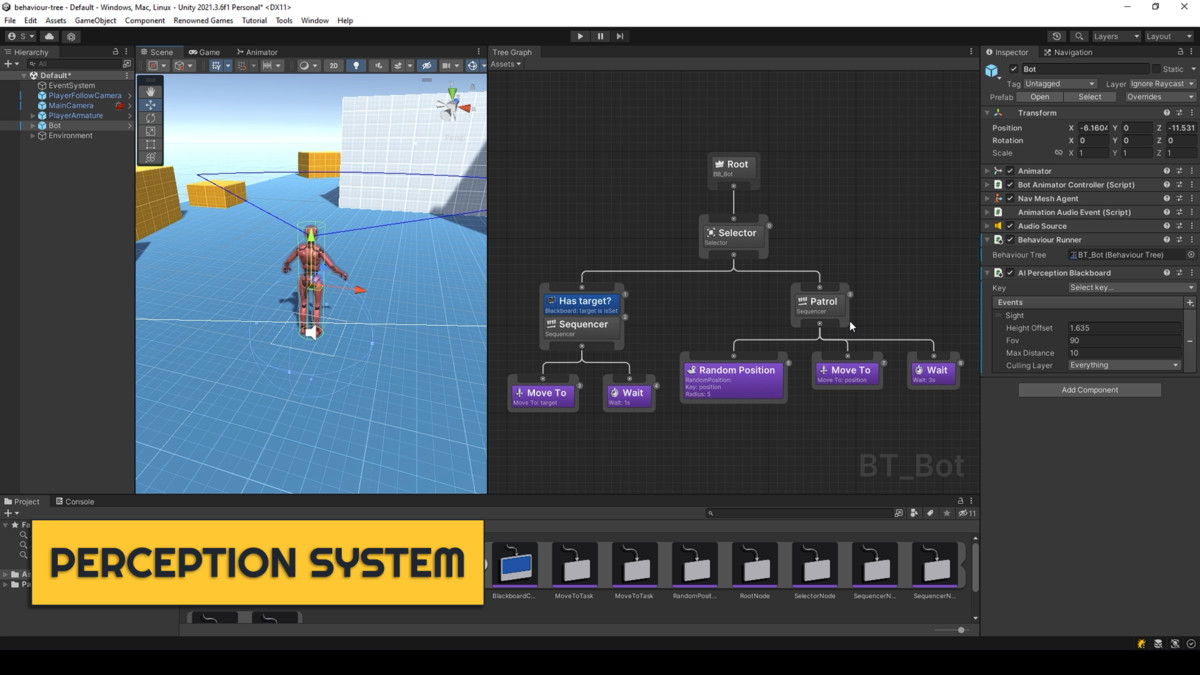
Task: Switch to the Game tab
Action: point(204,51)
